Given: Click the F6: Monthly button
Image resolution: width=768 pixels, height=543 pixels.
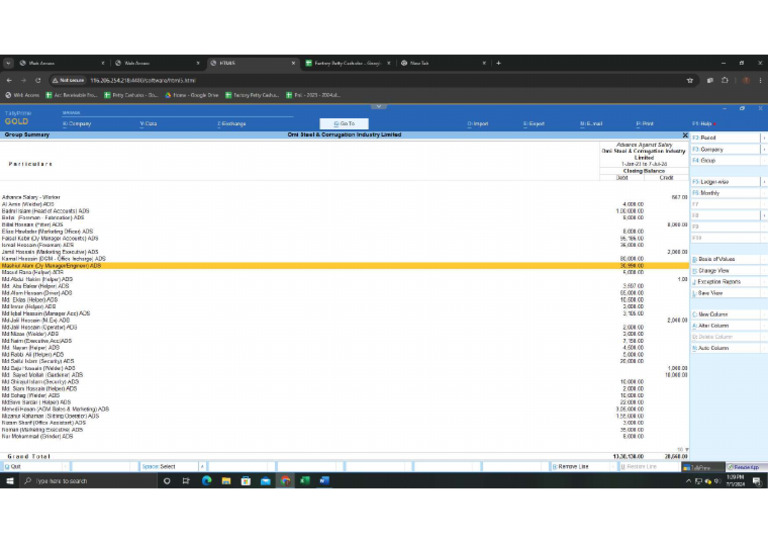Looking at the screenshot, I should [726, 193].
